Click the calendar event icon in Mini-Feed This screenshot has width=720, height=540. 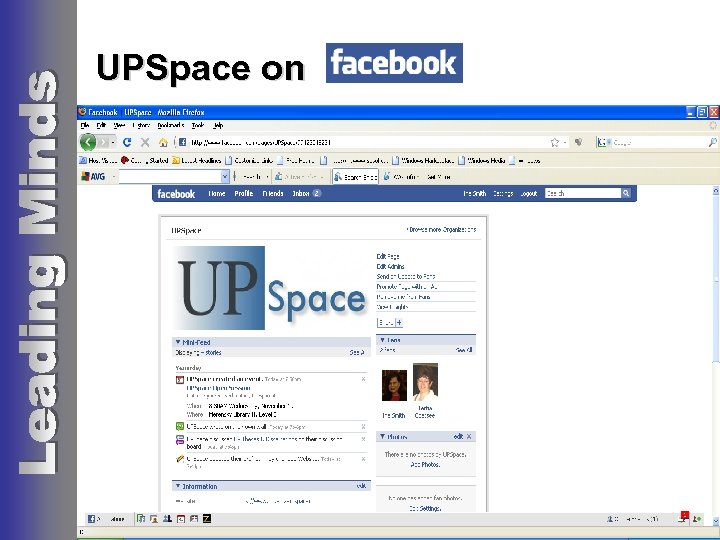point(180,380)
